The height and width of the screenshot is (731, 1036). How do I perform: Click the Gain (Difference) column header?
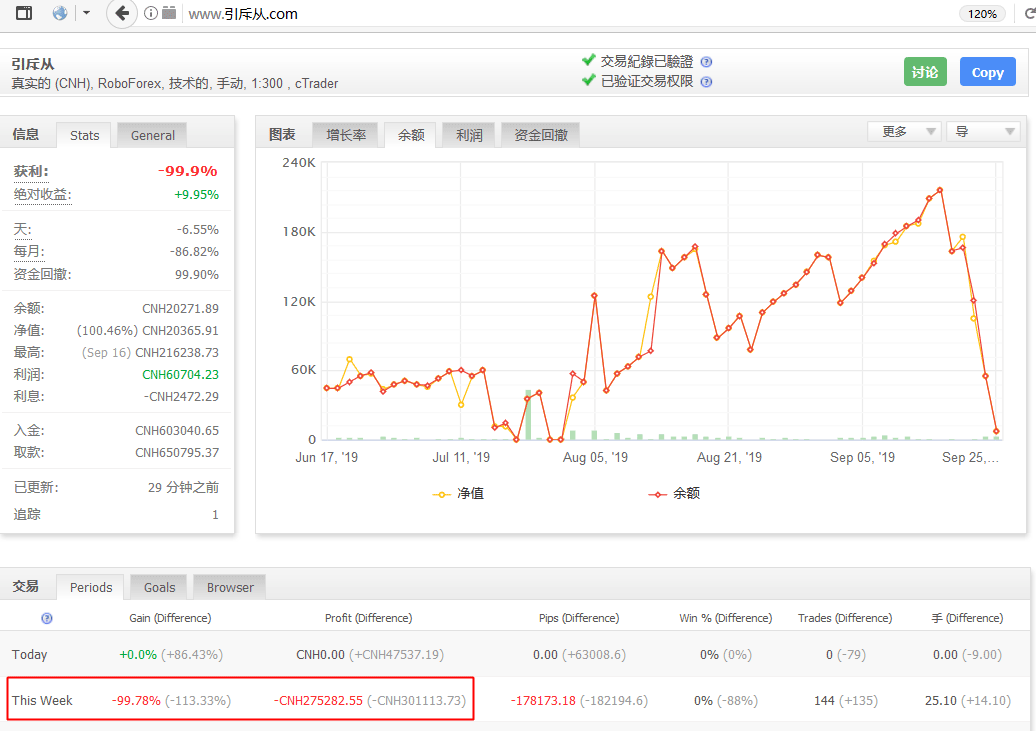(170, 618)
